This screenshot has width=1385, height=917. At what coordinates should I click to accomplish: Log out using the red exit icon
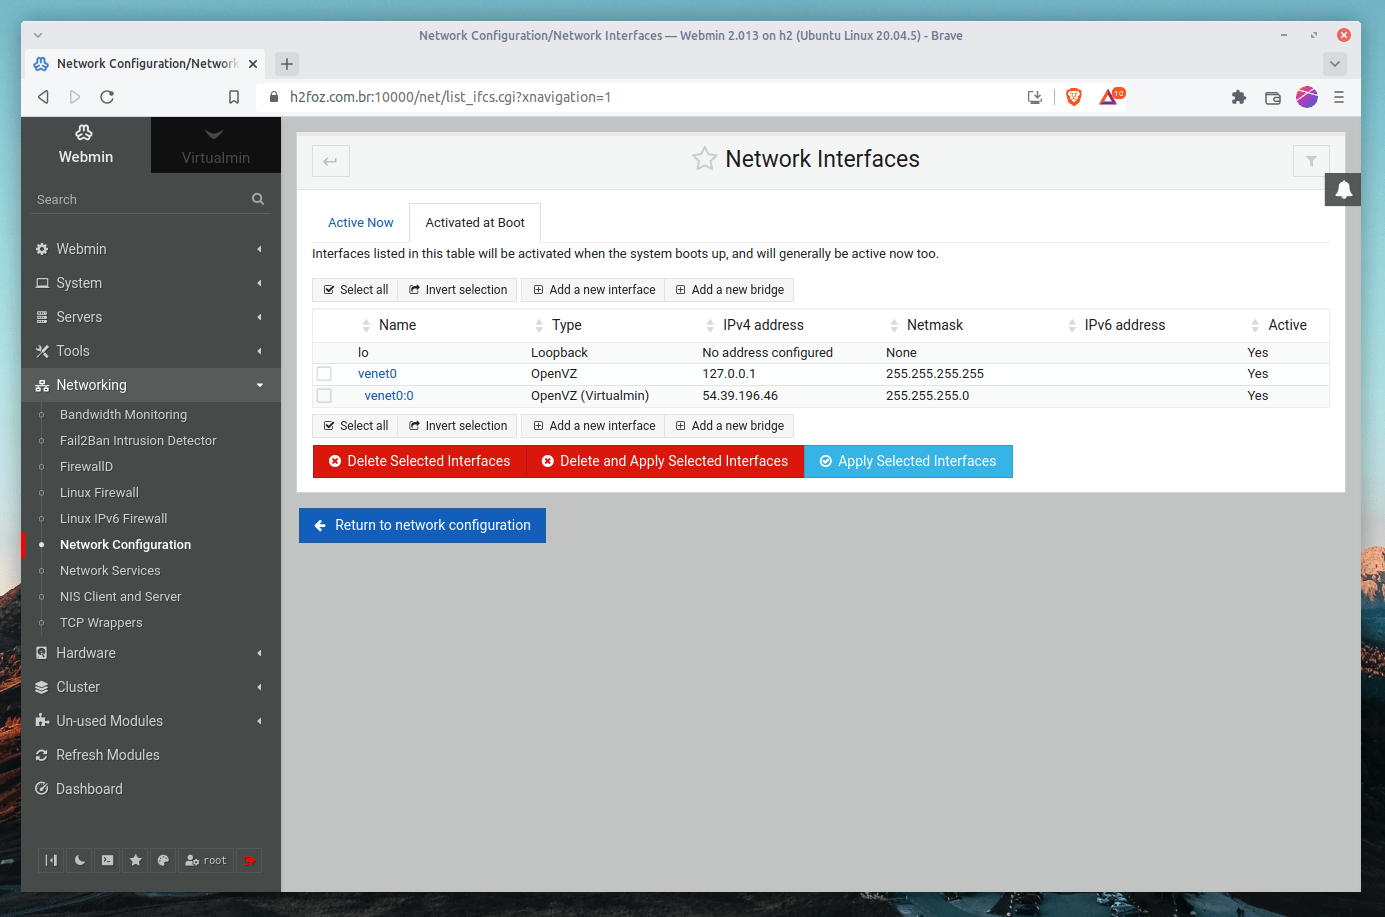click(x=249, y=860)
